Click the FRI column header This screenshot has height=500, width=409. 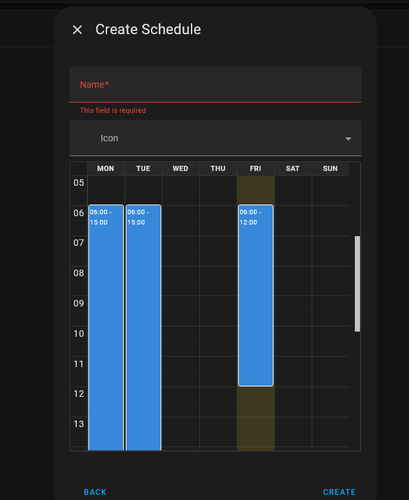tap(255, 169)
